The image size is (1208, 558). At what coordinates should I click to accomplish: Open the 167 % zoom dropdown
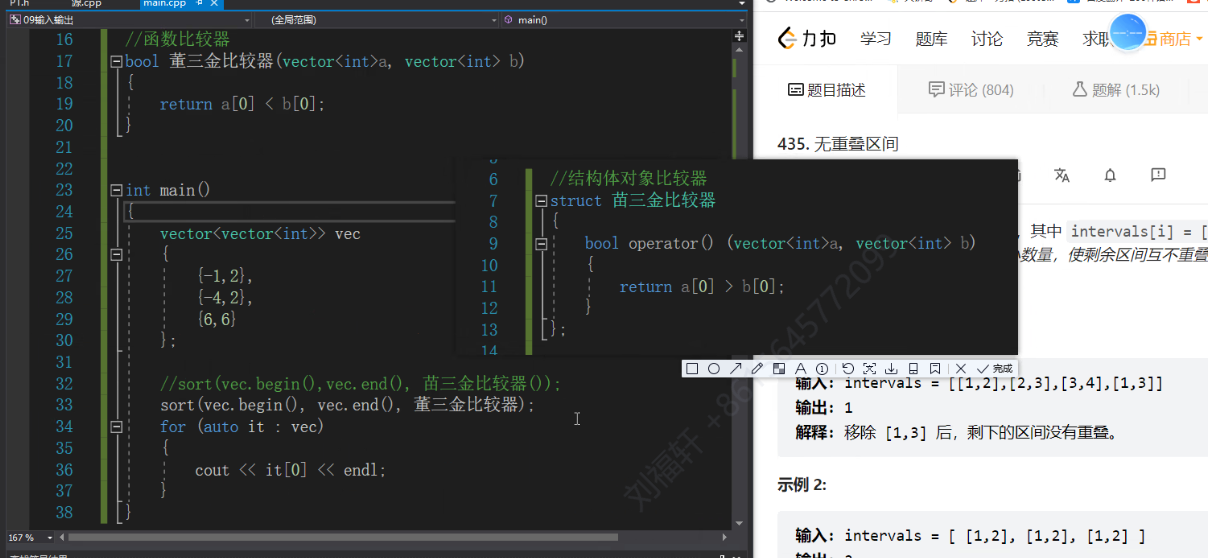coord(30,538)
